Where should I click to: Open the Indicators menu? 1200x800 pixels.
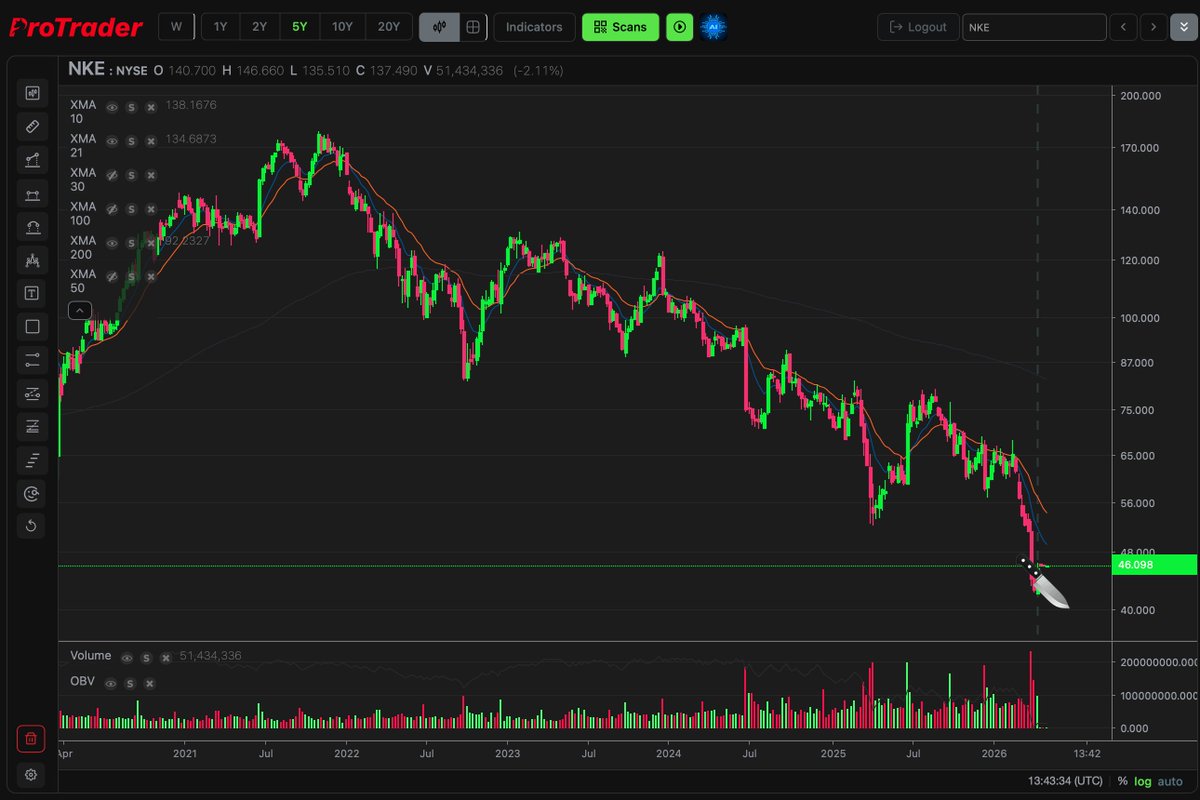[534, 27]
